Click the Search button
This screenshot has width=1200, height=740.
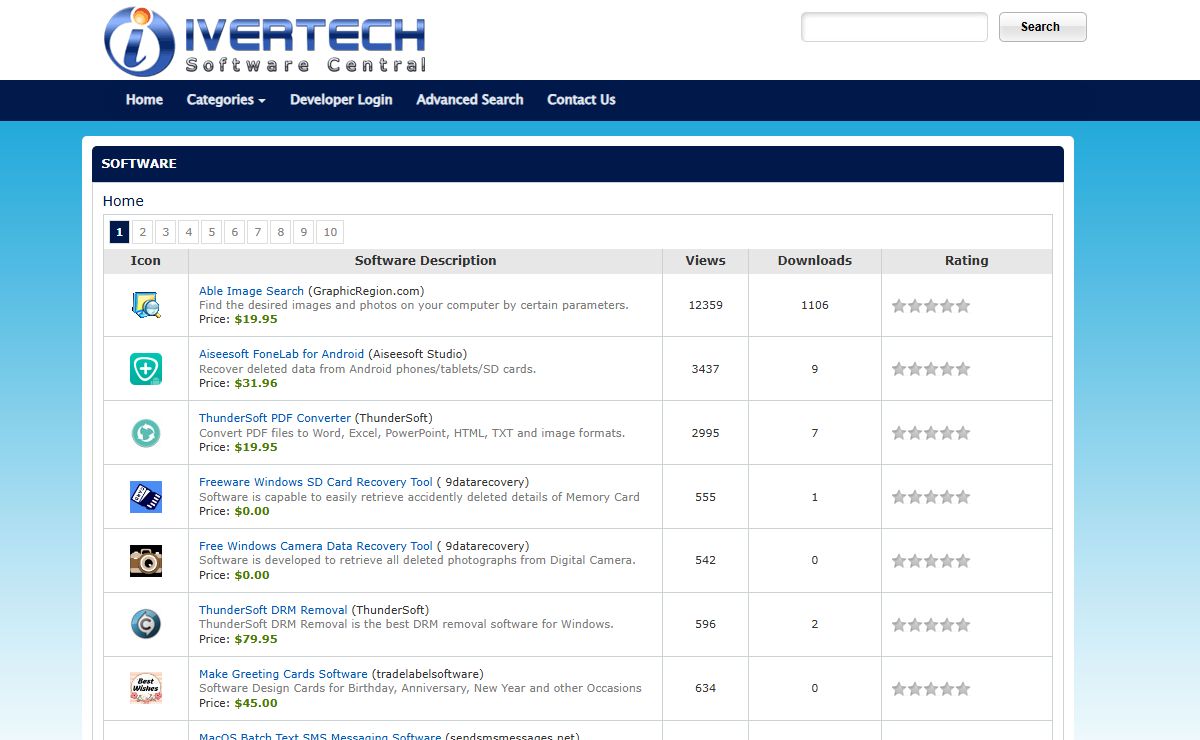click(x=1042, y=27)
